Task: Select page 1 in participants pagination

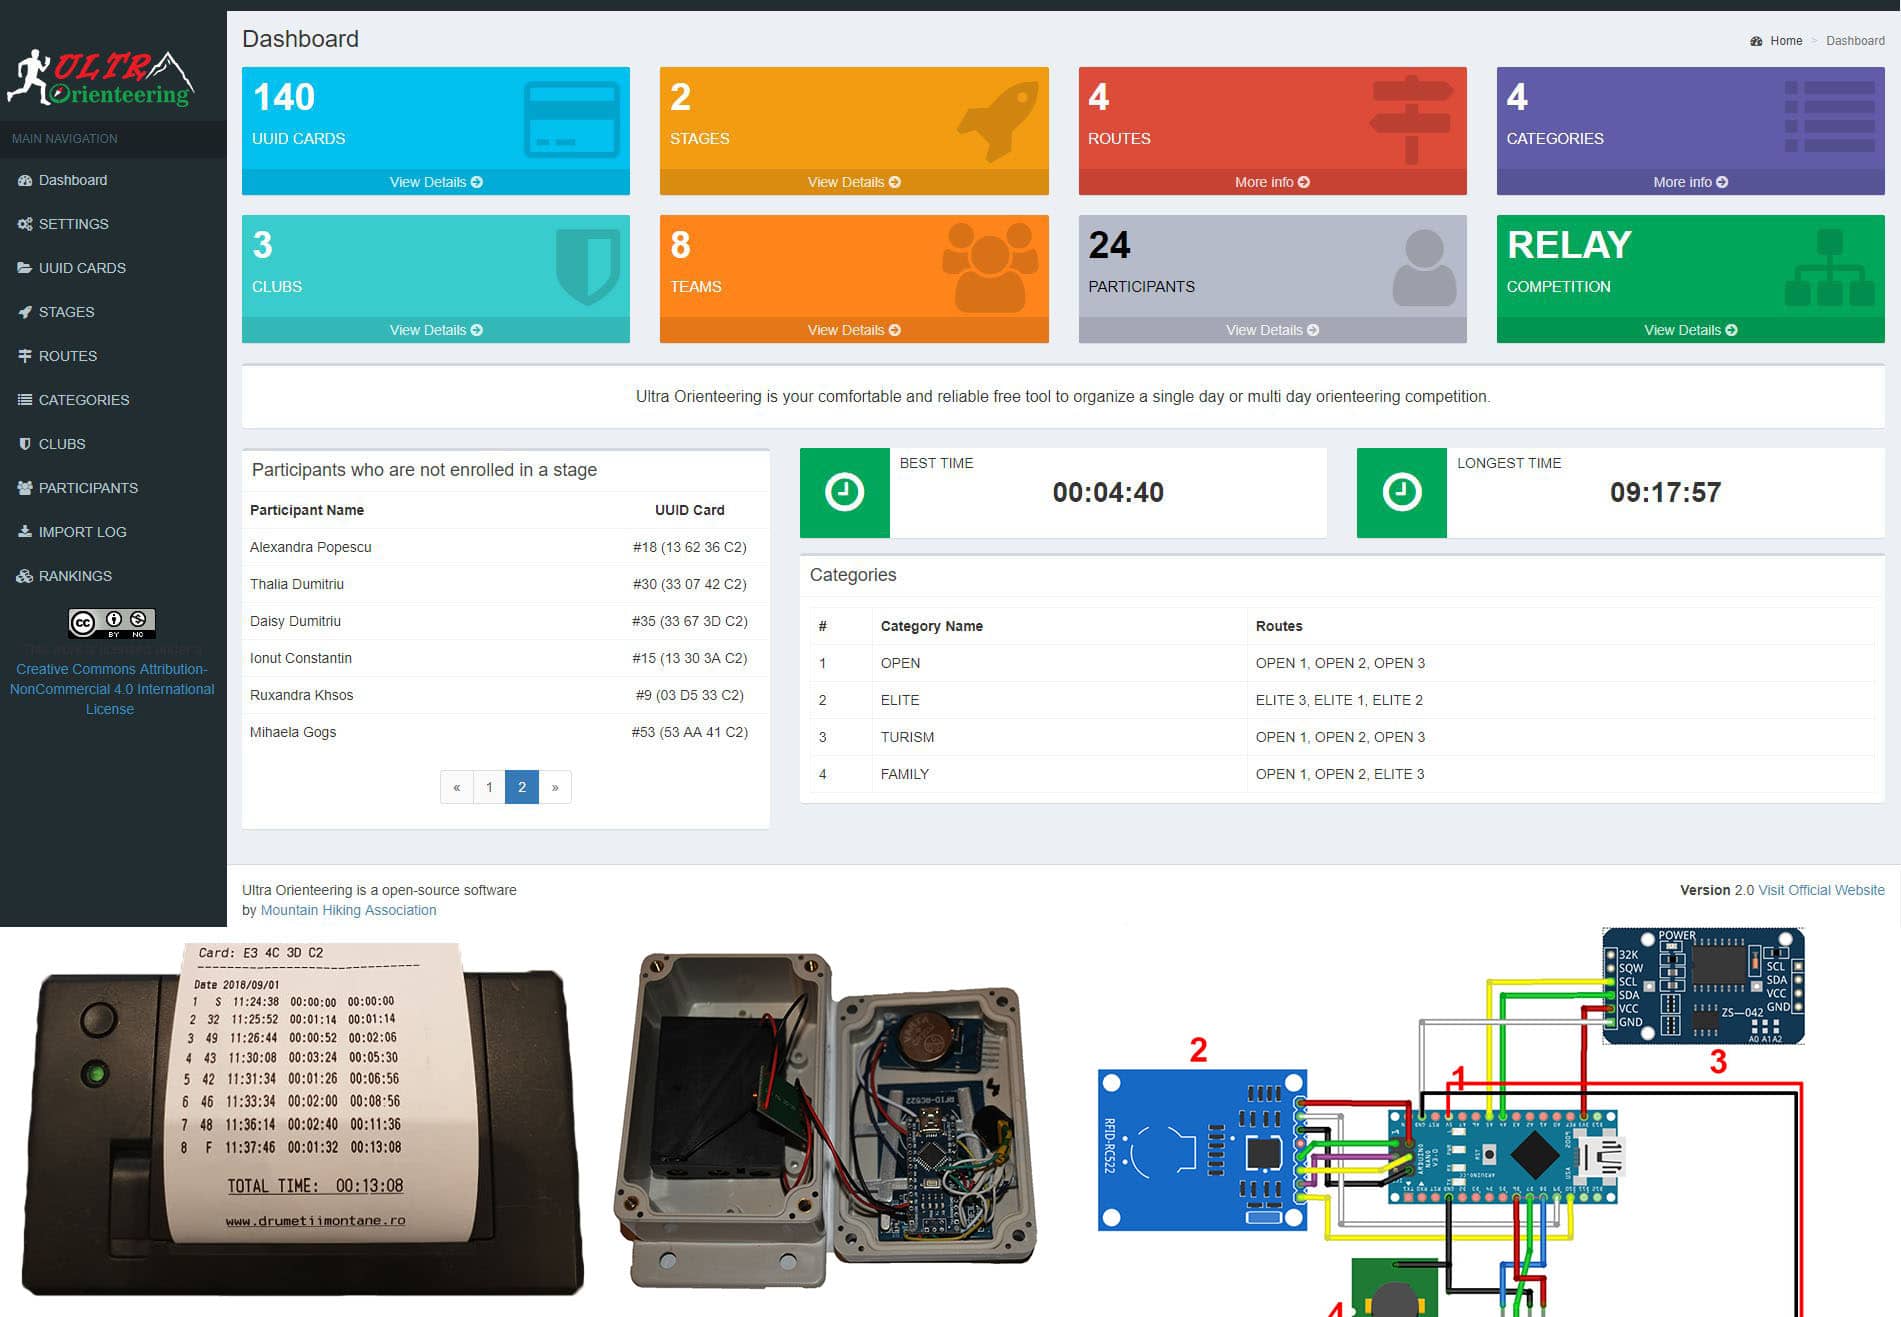Action: point(489,787)
